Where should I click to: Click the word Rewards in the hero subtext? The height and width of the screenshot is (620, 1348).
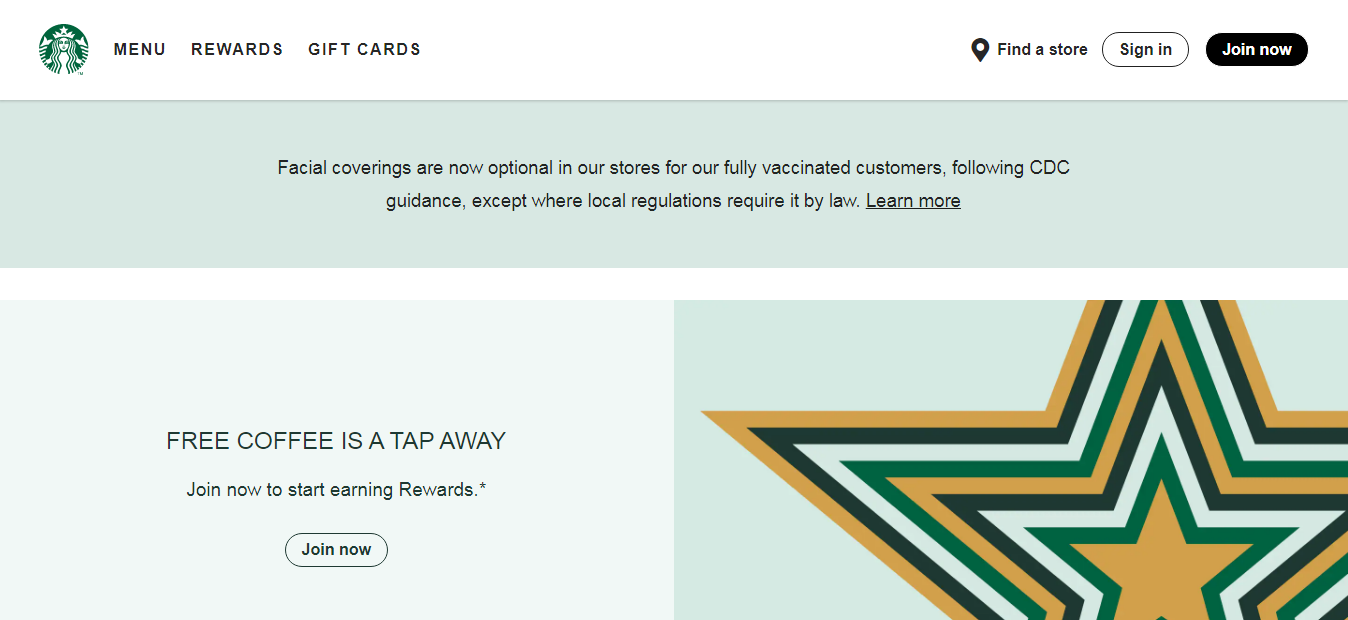tap(438, 490)
